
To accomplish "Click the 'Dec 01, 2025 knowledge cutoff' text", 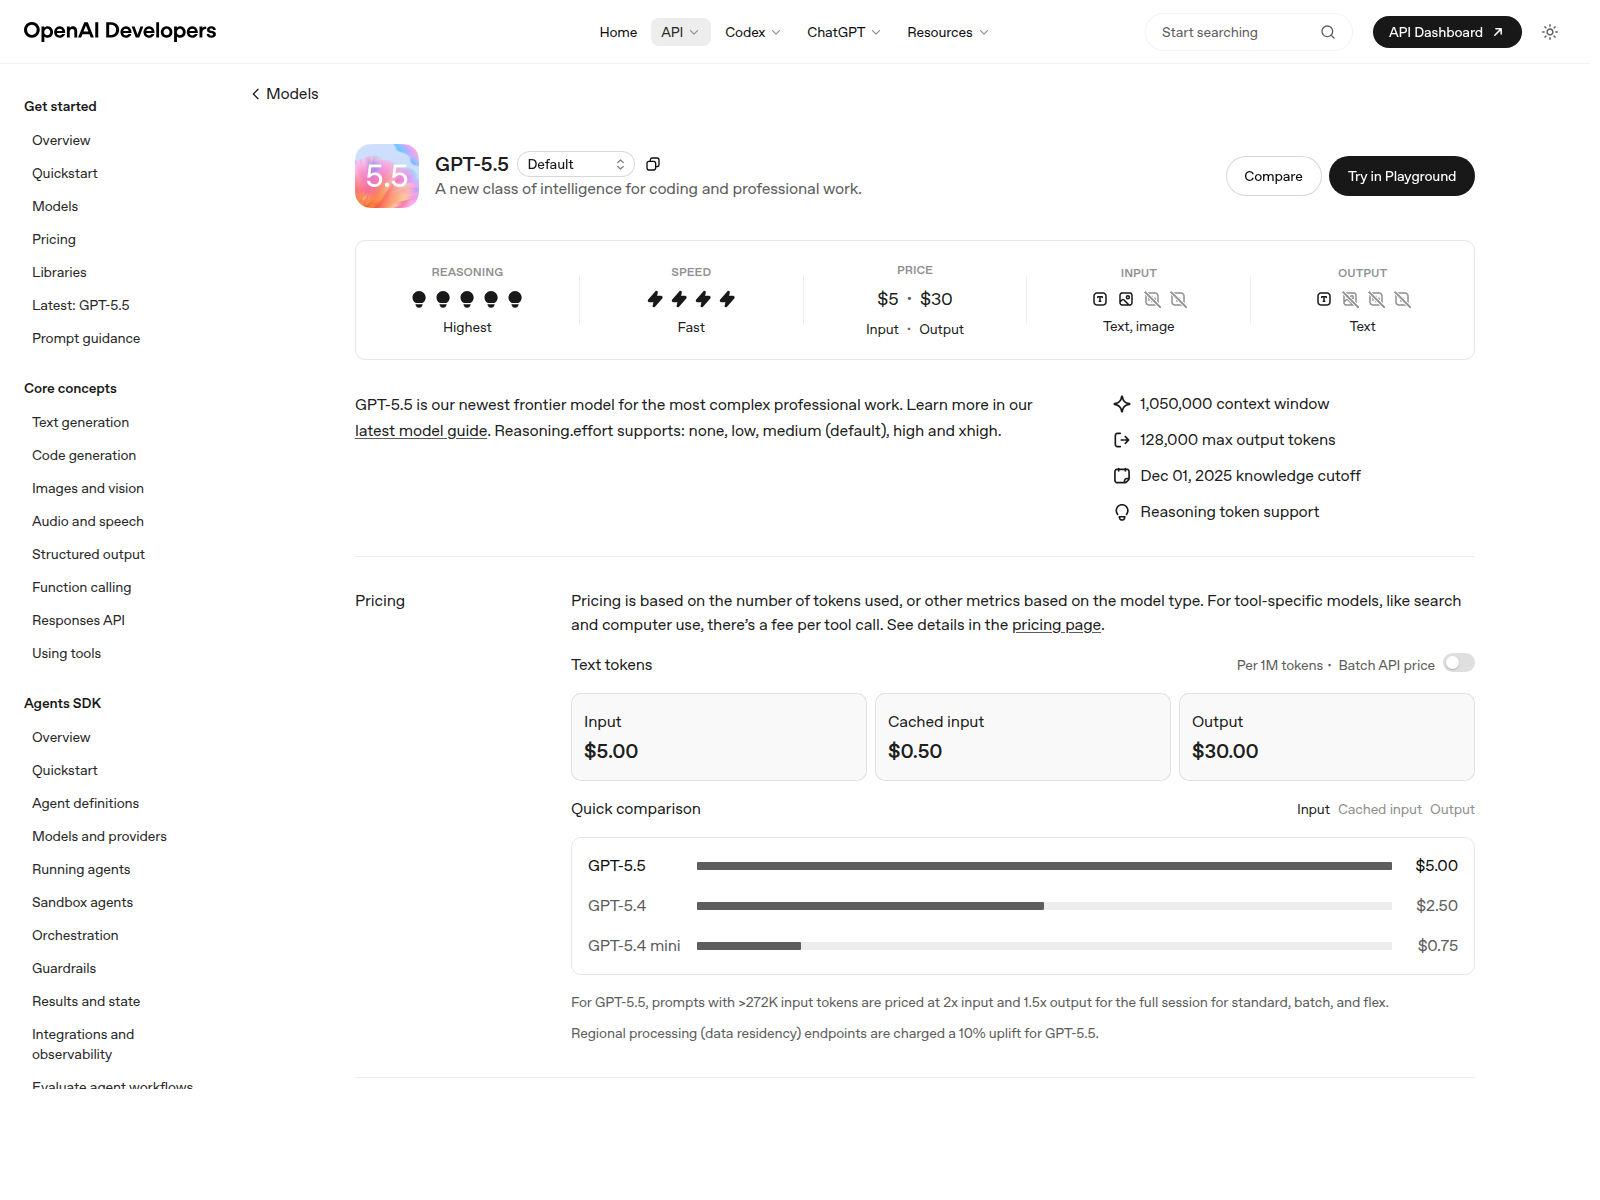I will click(1251, 476).
